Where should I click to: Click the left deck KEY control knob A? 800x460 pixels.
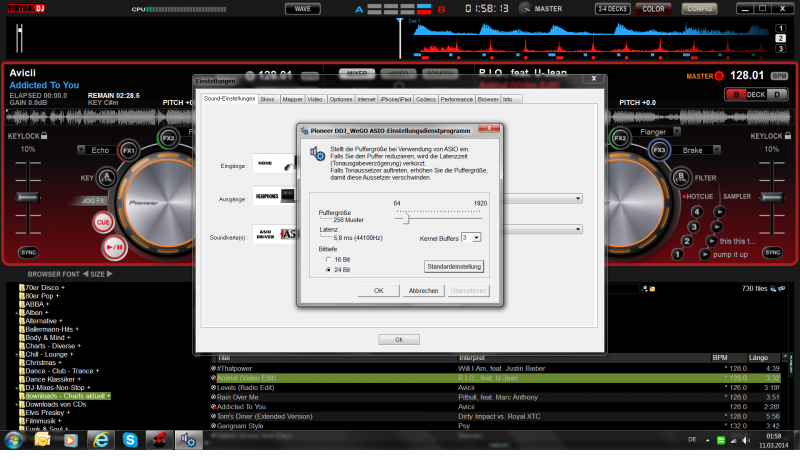(107, 177)
